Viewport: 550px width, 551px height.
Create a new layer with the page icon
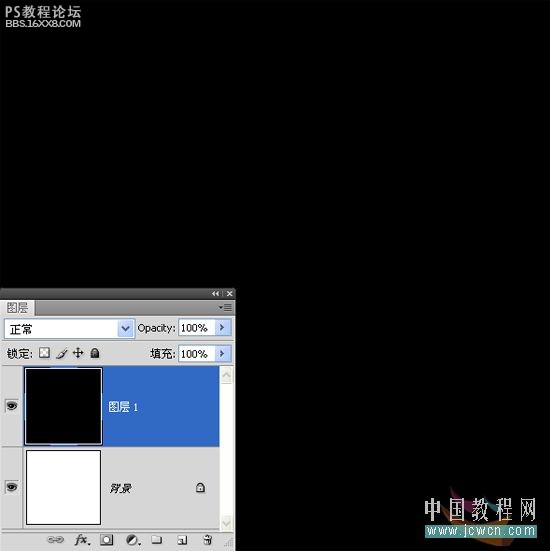coord(182,540)
